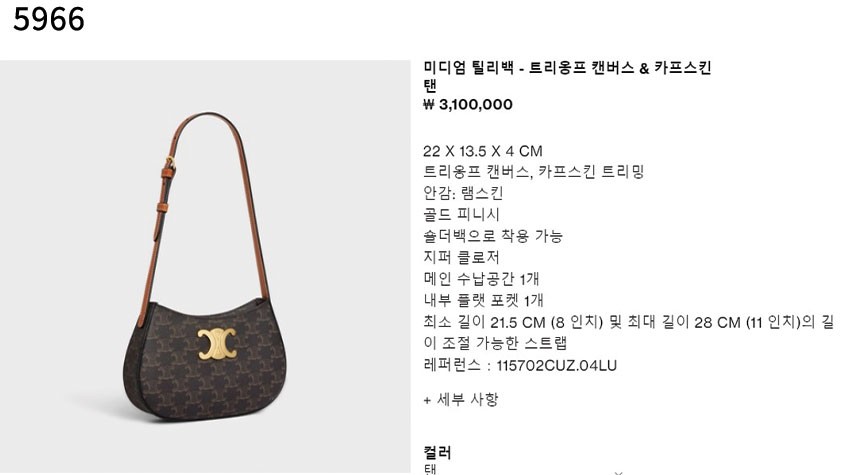Click the 트리옹프 캔버스, 카프스킨 트리밍 material line
860x475 pixels.
(x=534, y=172)
